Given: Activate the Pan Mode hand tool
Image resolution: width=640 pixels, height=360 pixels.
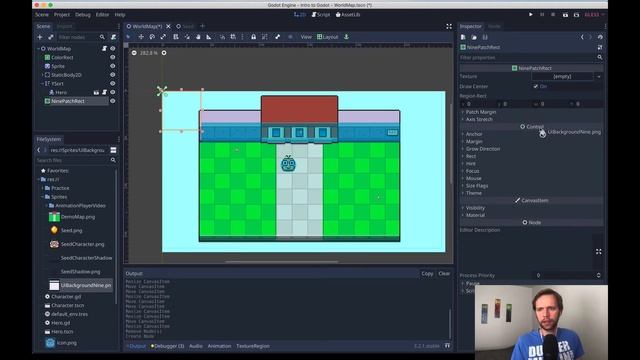Looking at the screenshot, I should point(198,37).
